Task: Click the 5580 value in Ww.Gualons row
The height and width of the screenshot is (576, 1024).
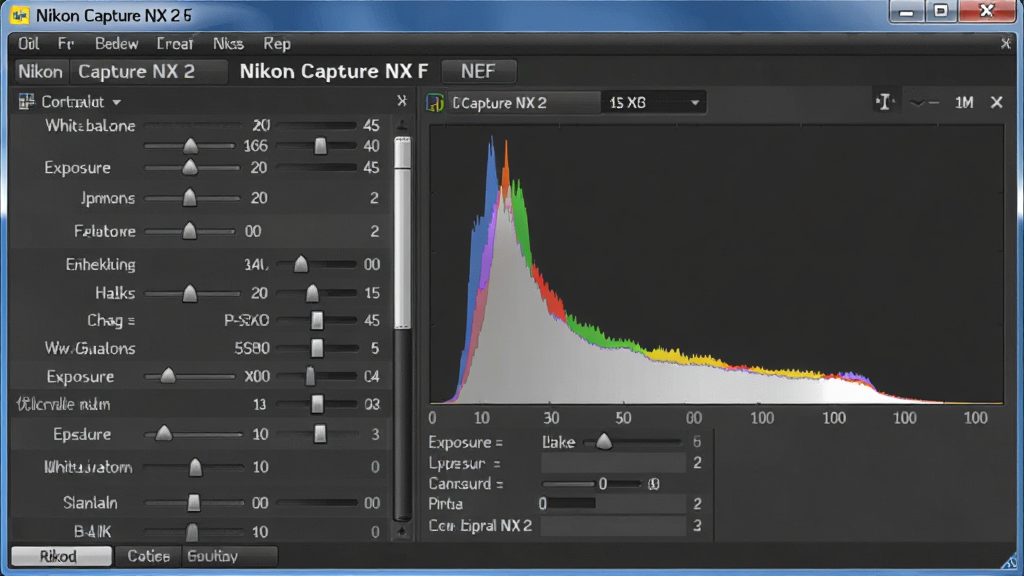Action: click(x=252, y=348)
